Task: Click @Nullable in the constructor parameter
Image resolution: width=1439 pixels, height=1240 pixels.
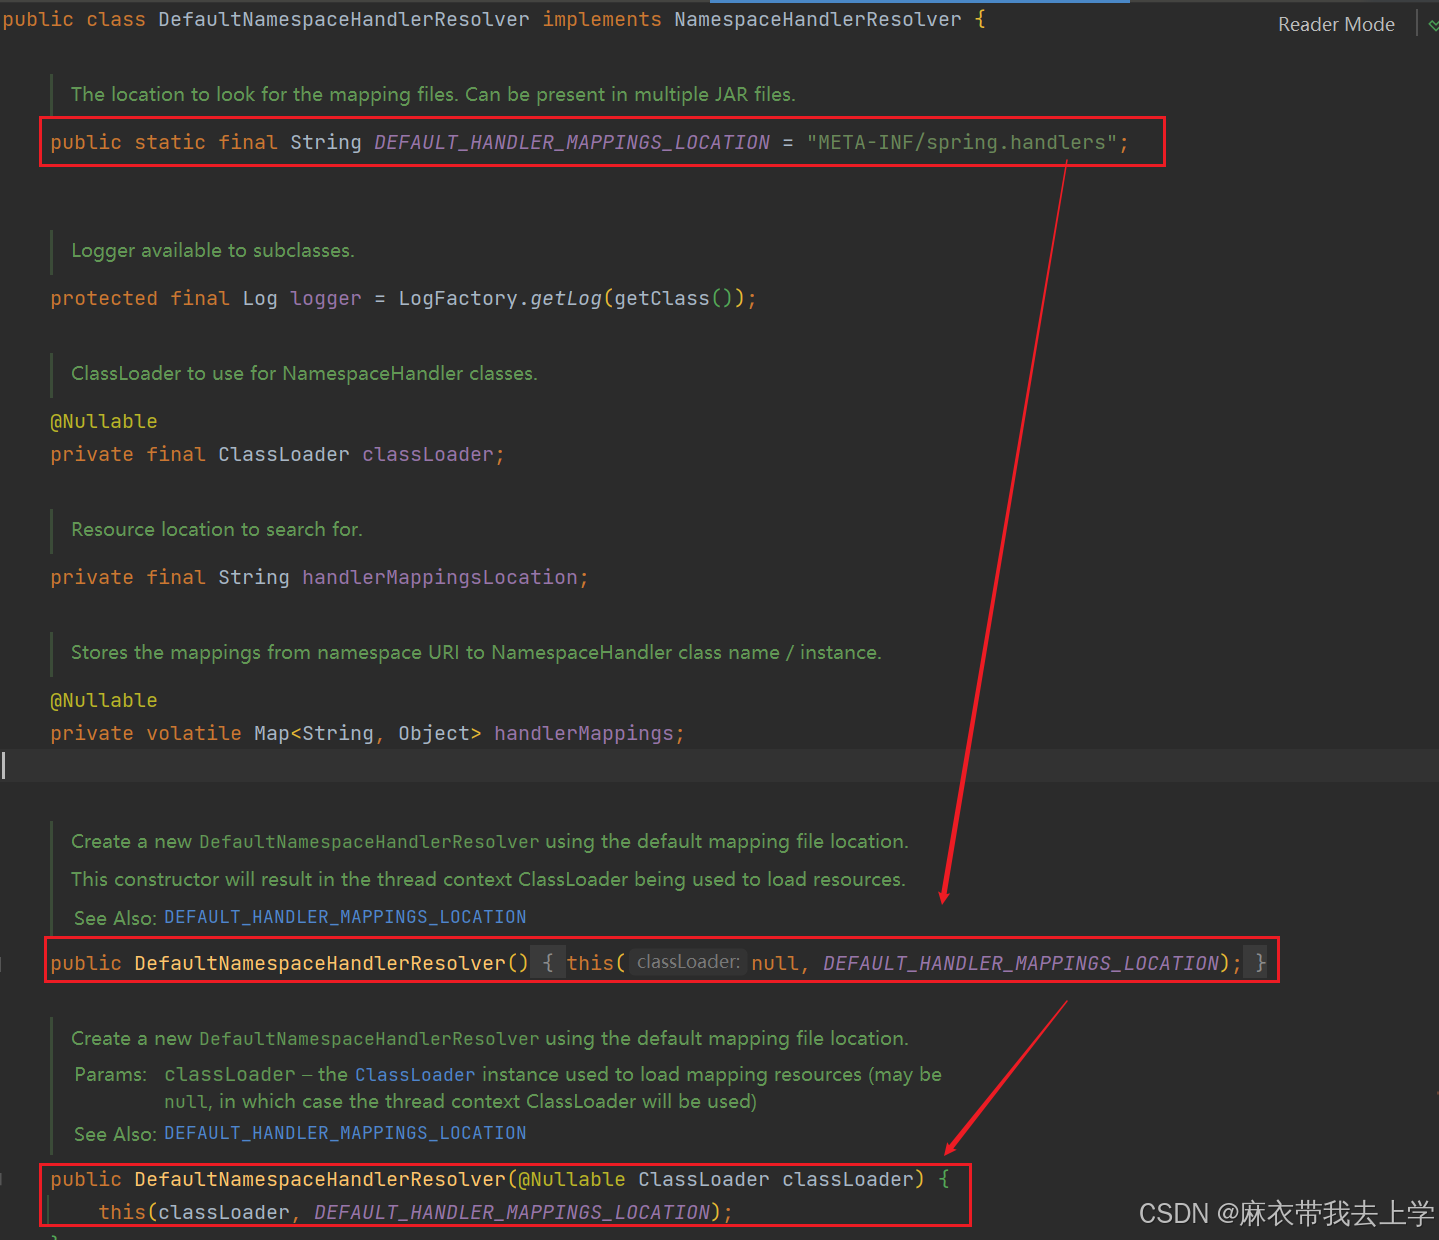Action: coord(572,1179)
